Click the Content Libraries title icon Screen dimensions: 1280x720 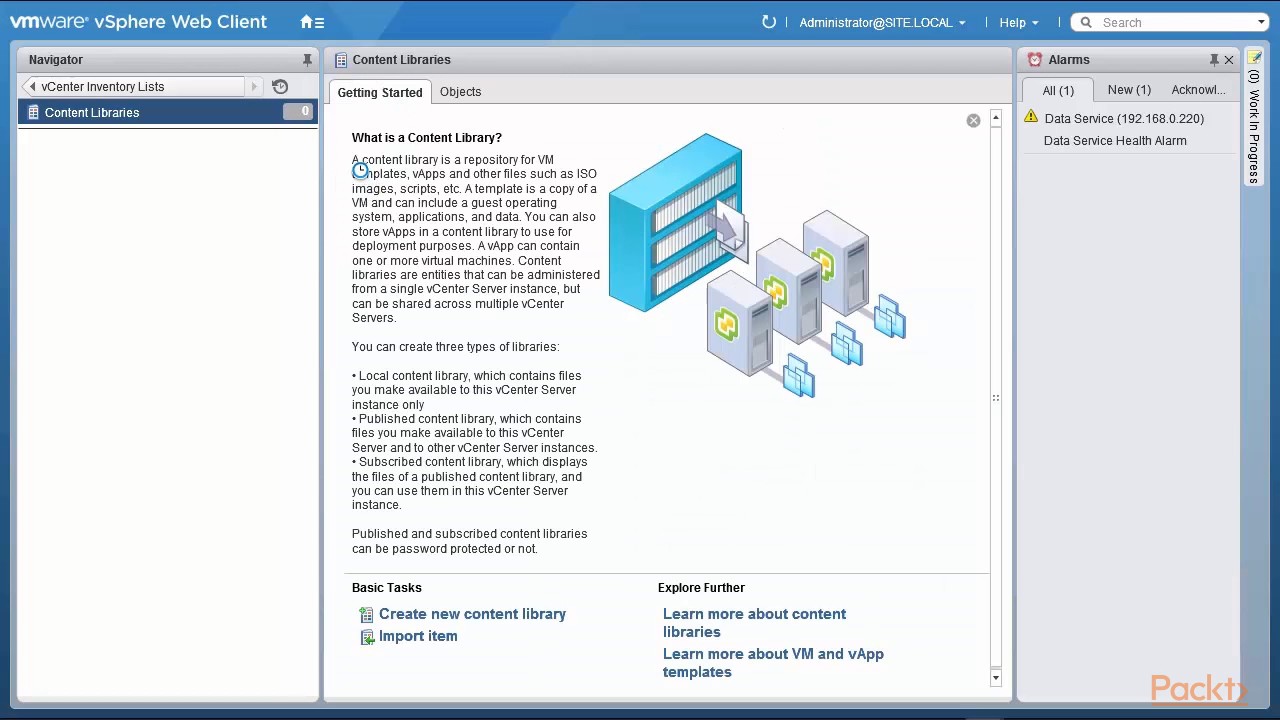pyautogui.click(x=340, y=60)
